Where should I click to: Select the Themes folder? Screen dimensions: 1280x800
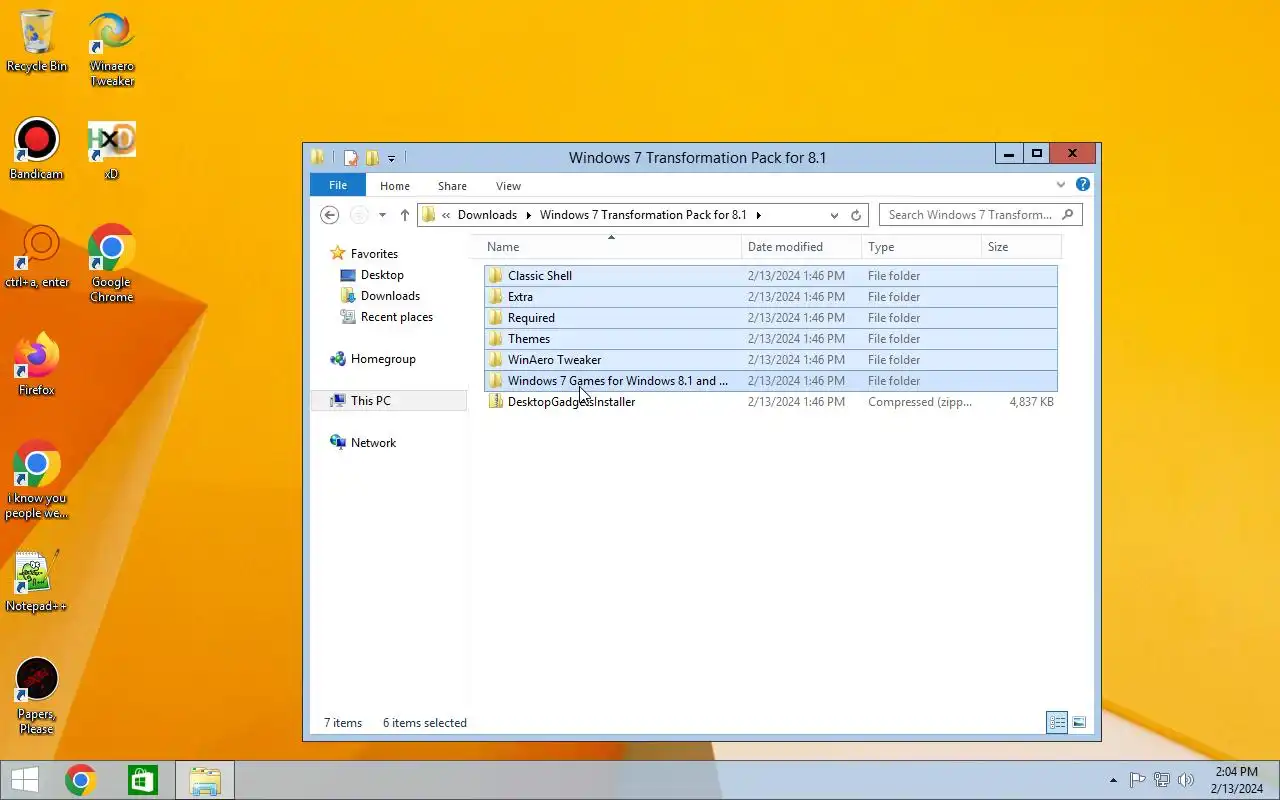coord(770,339)
